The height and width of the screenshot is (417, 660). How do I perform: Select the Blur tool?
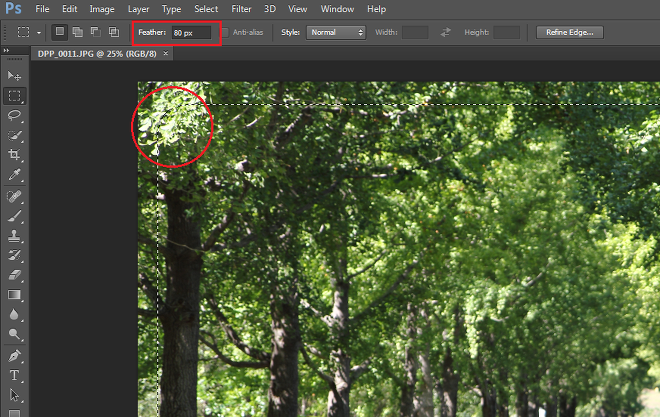(x=14, y=314)
